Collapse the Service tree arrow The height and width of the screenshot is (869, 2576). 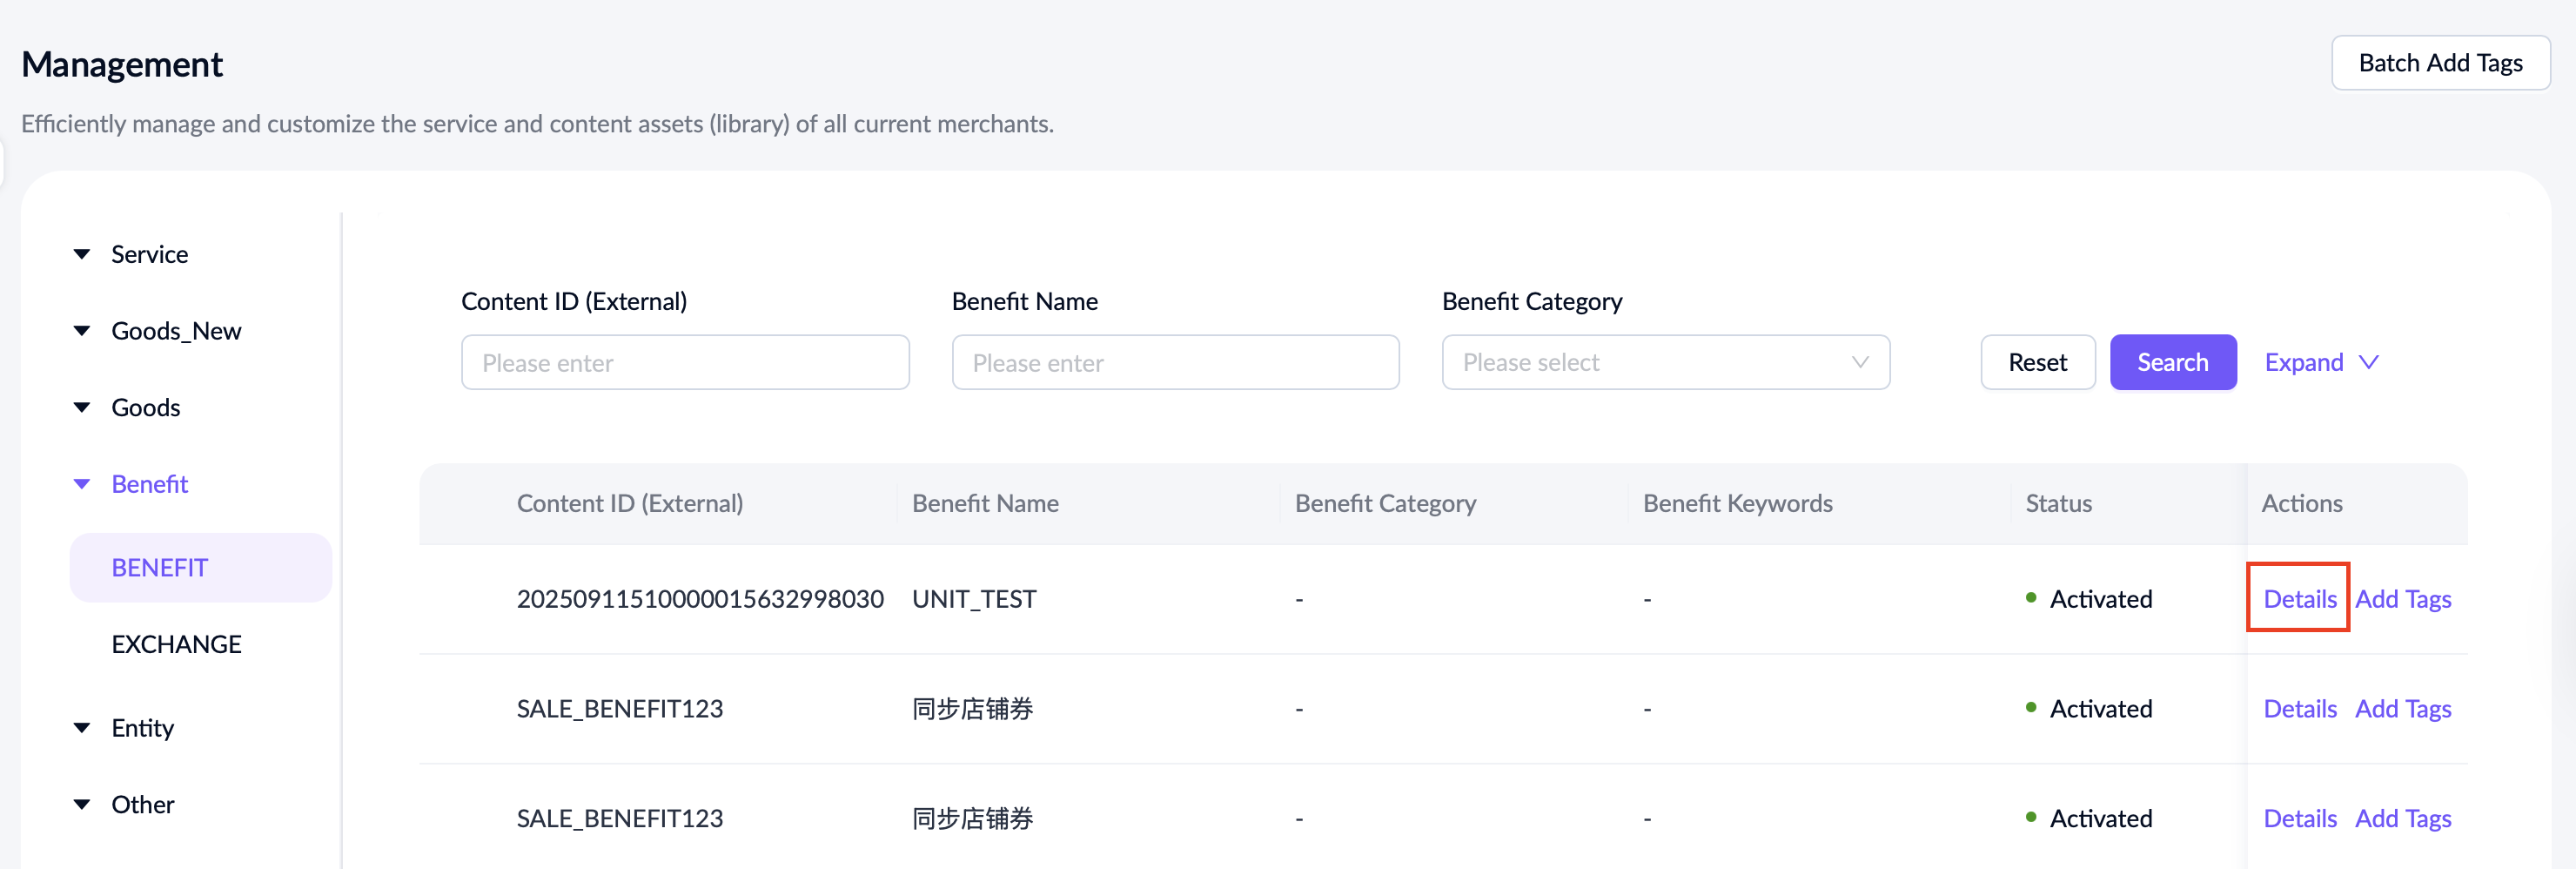coord(82,254)
